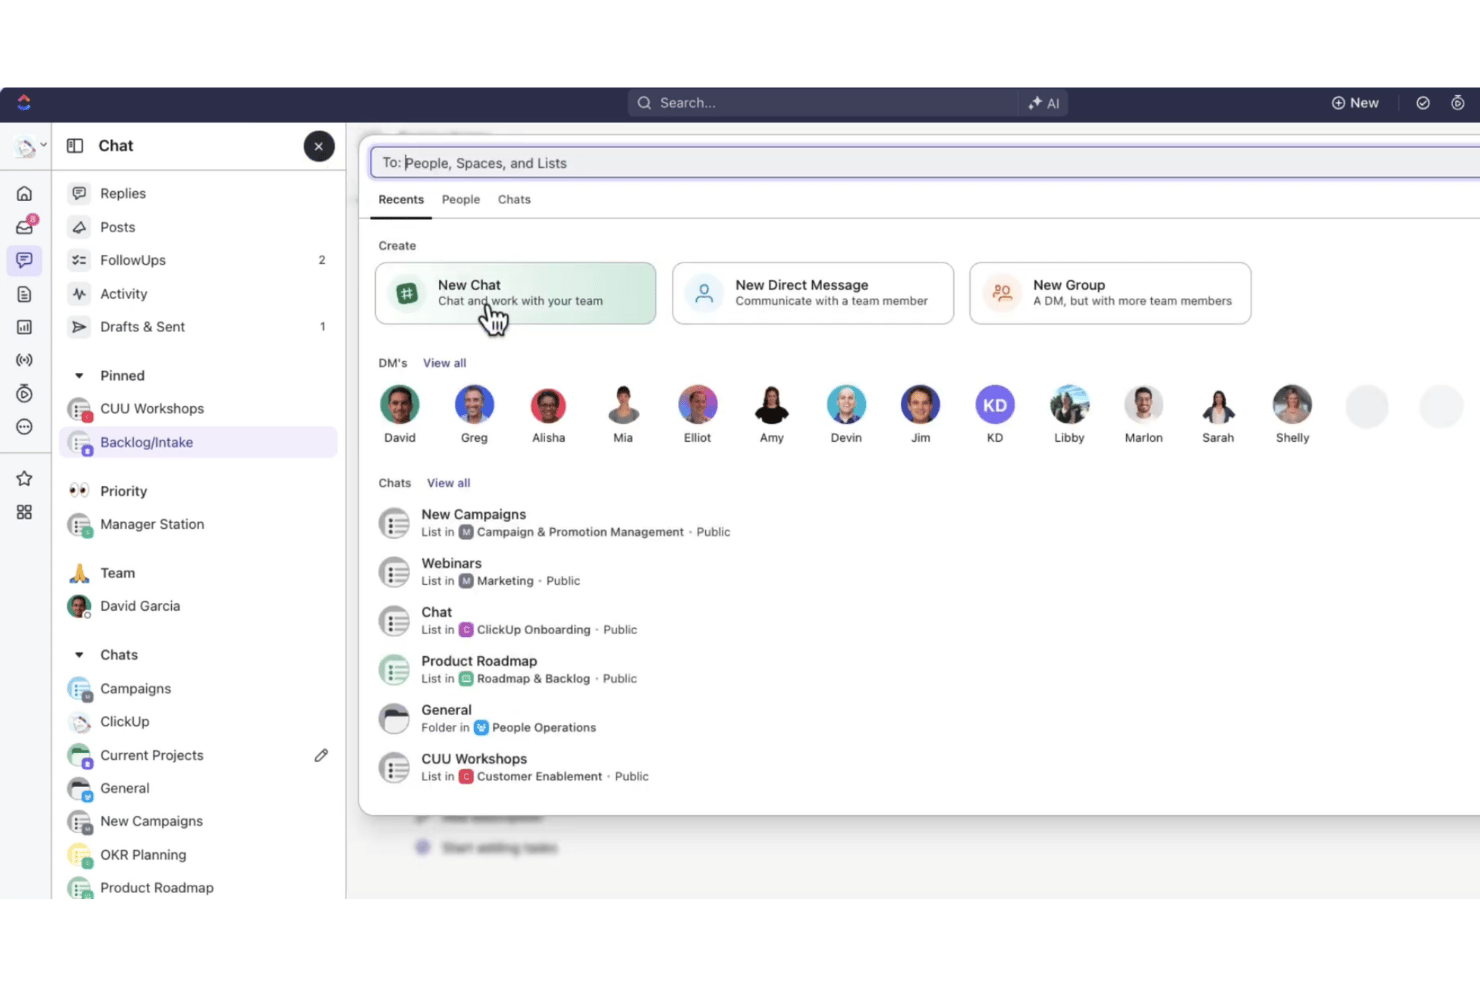Switch to the Chats tab
This screenshot has height=987, width=1480.
pyautogui.click(x=514, y=200)
